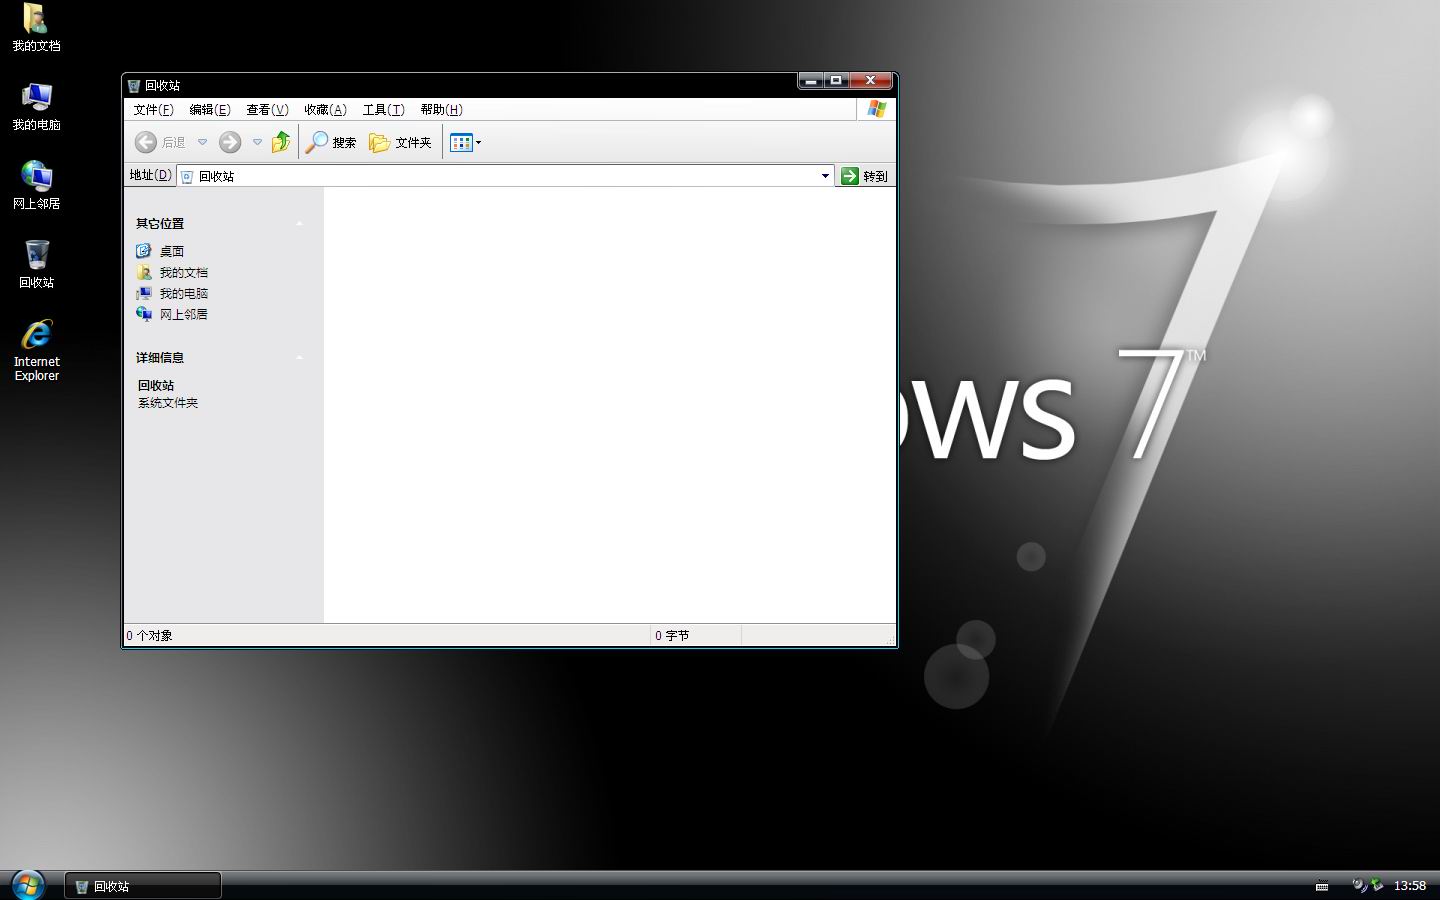The width and height of the screenshot is (1440, 900).
Task: Click the 后退 back arrow button
Action: point(160,142)
